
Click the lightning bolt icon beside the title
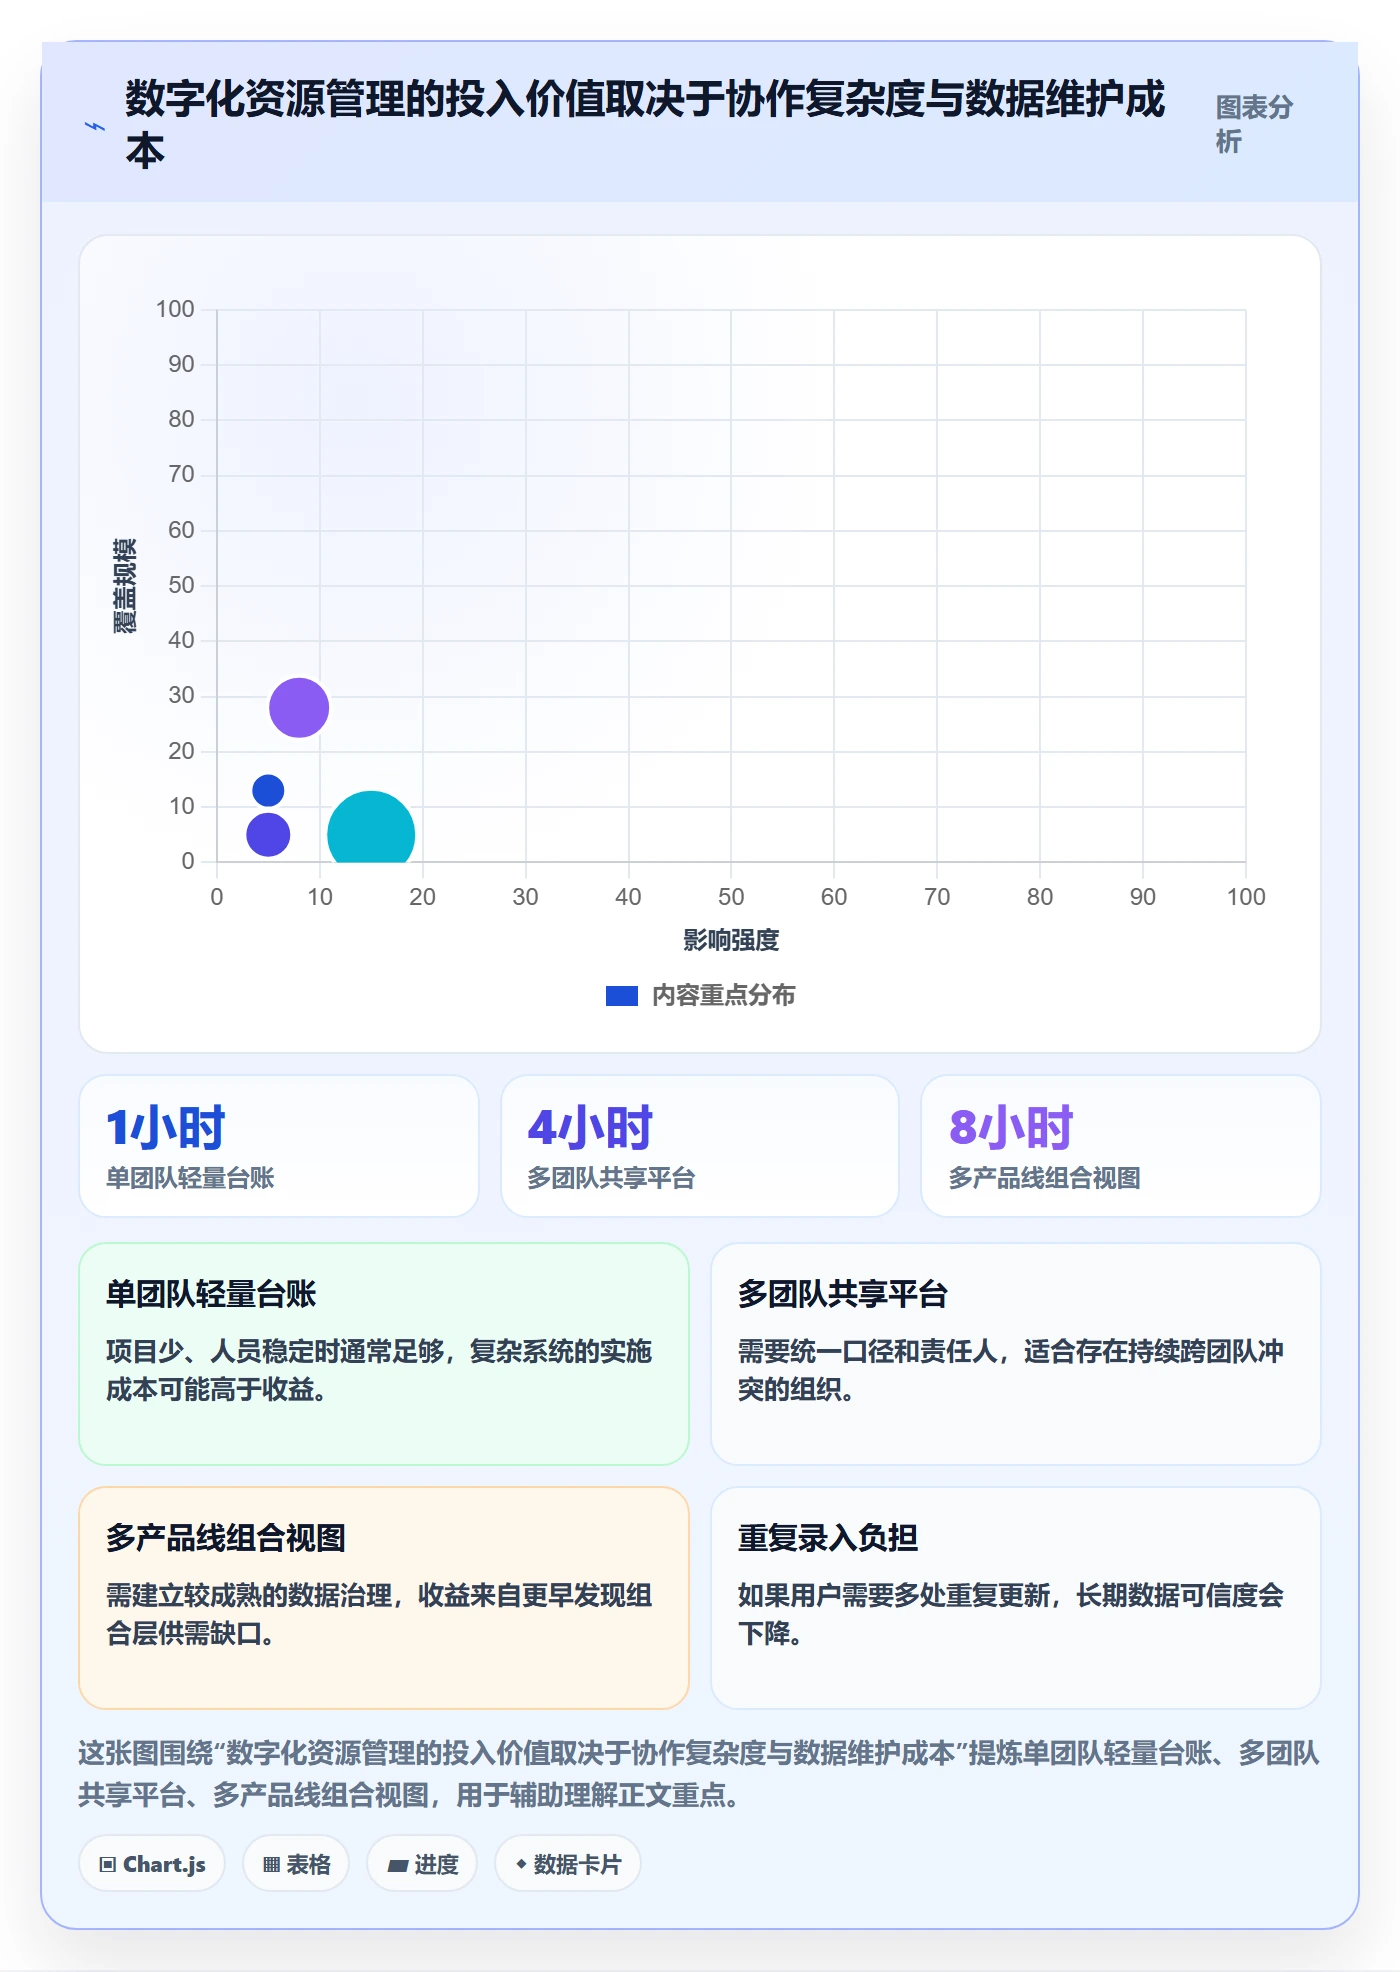(x=95, y=126)
